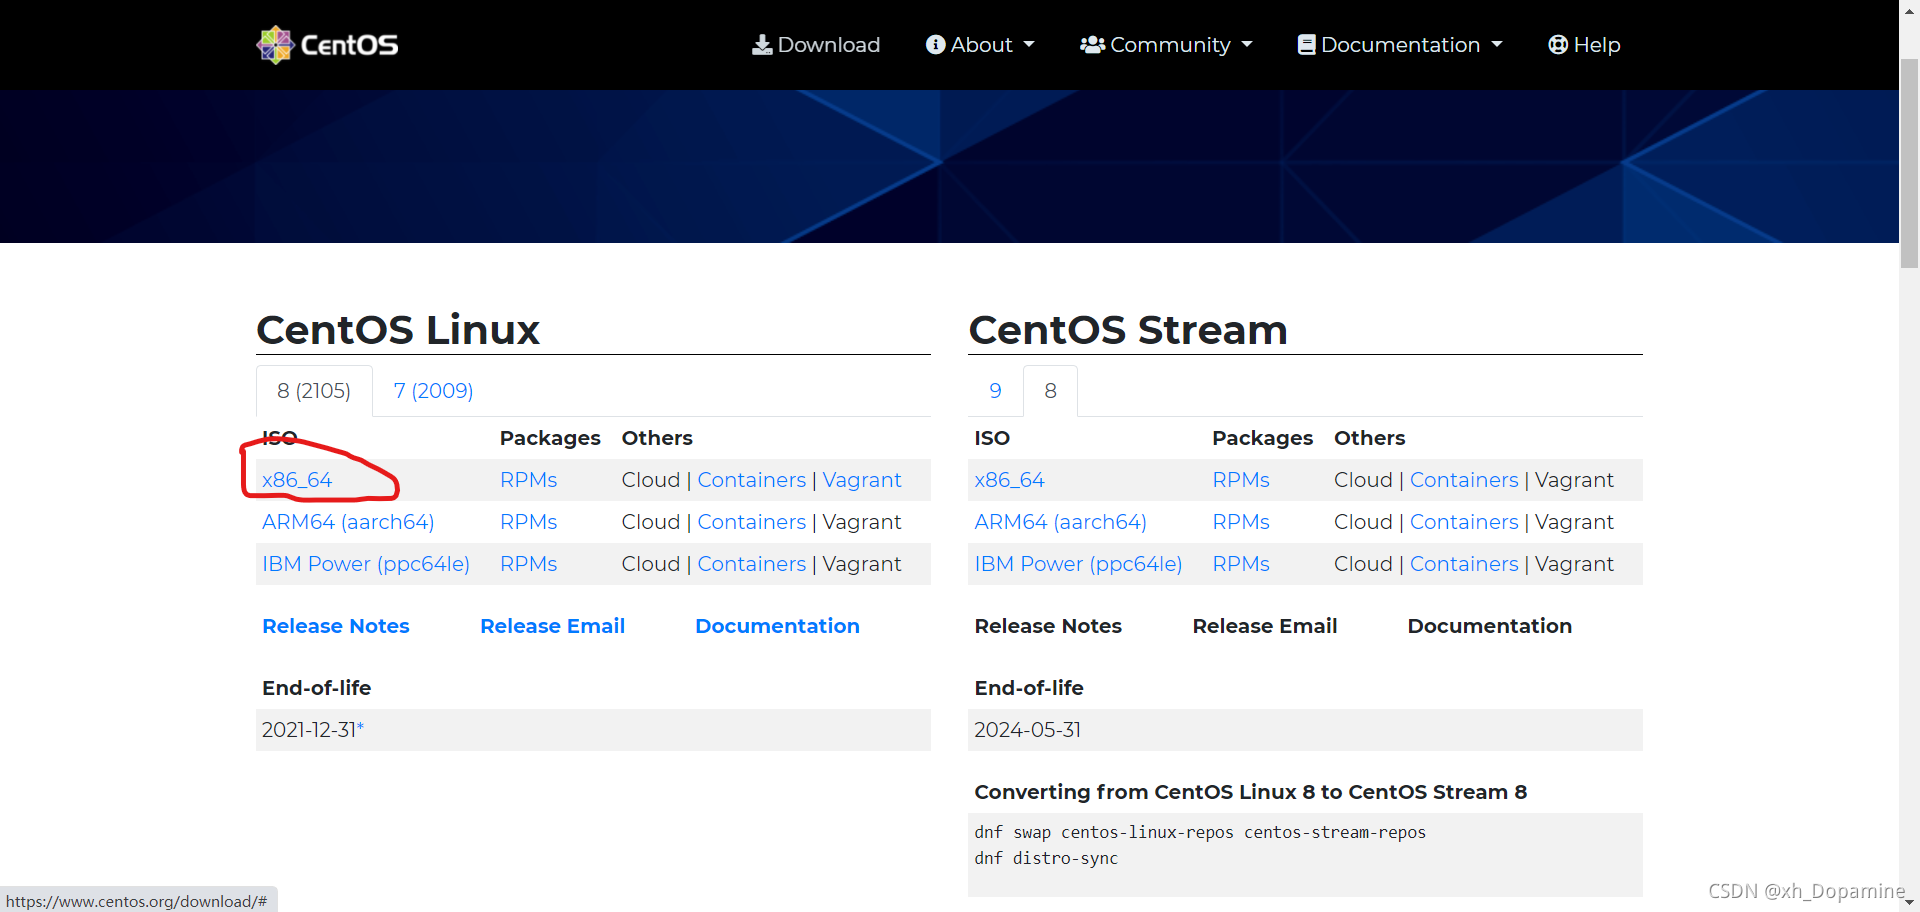Open Containers for CentOS Linux IBM Power
The image size is (1920, 912).
[752, 564]
